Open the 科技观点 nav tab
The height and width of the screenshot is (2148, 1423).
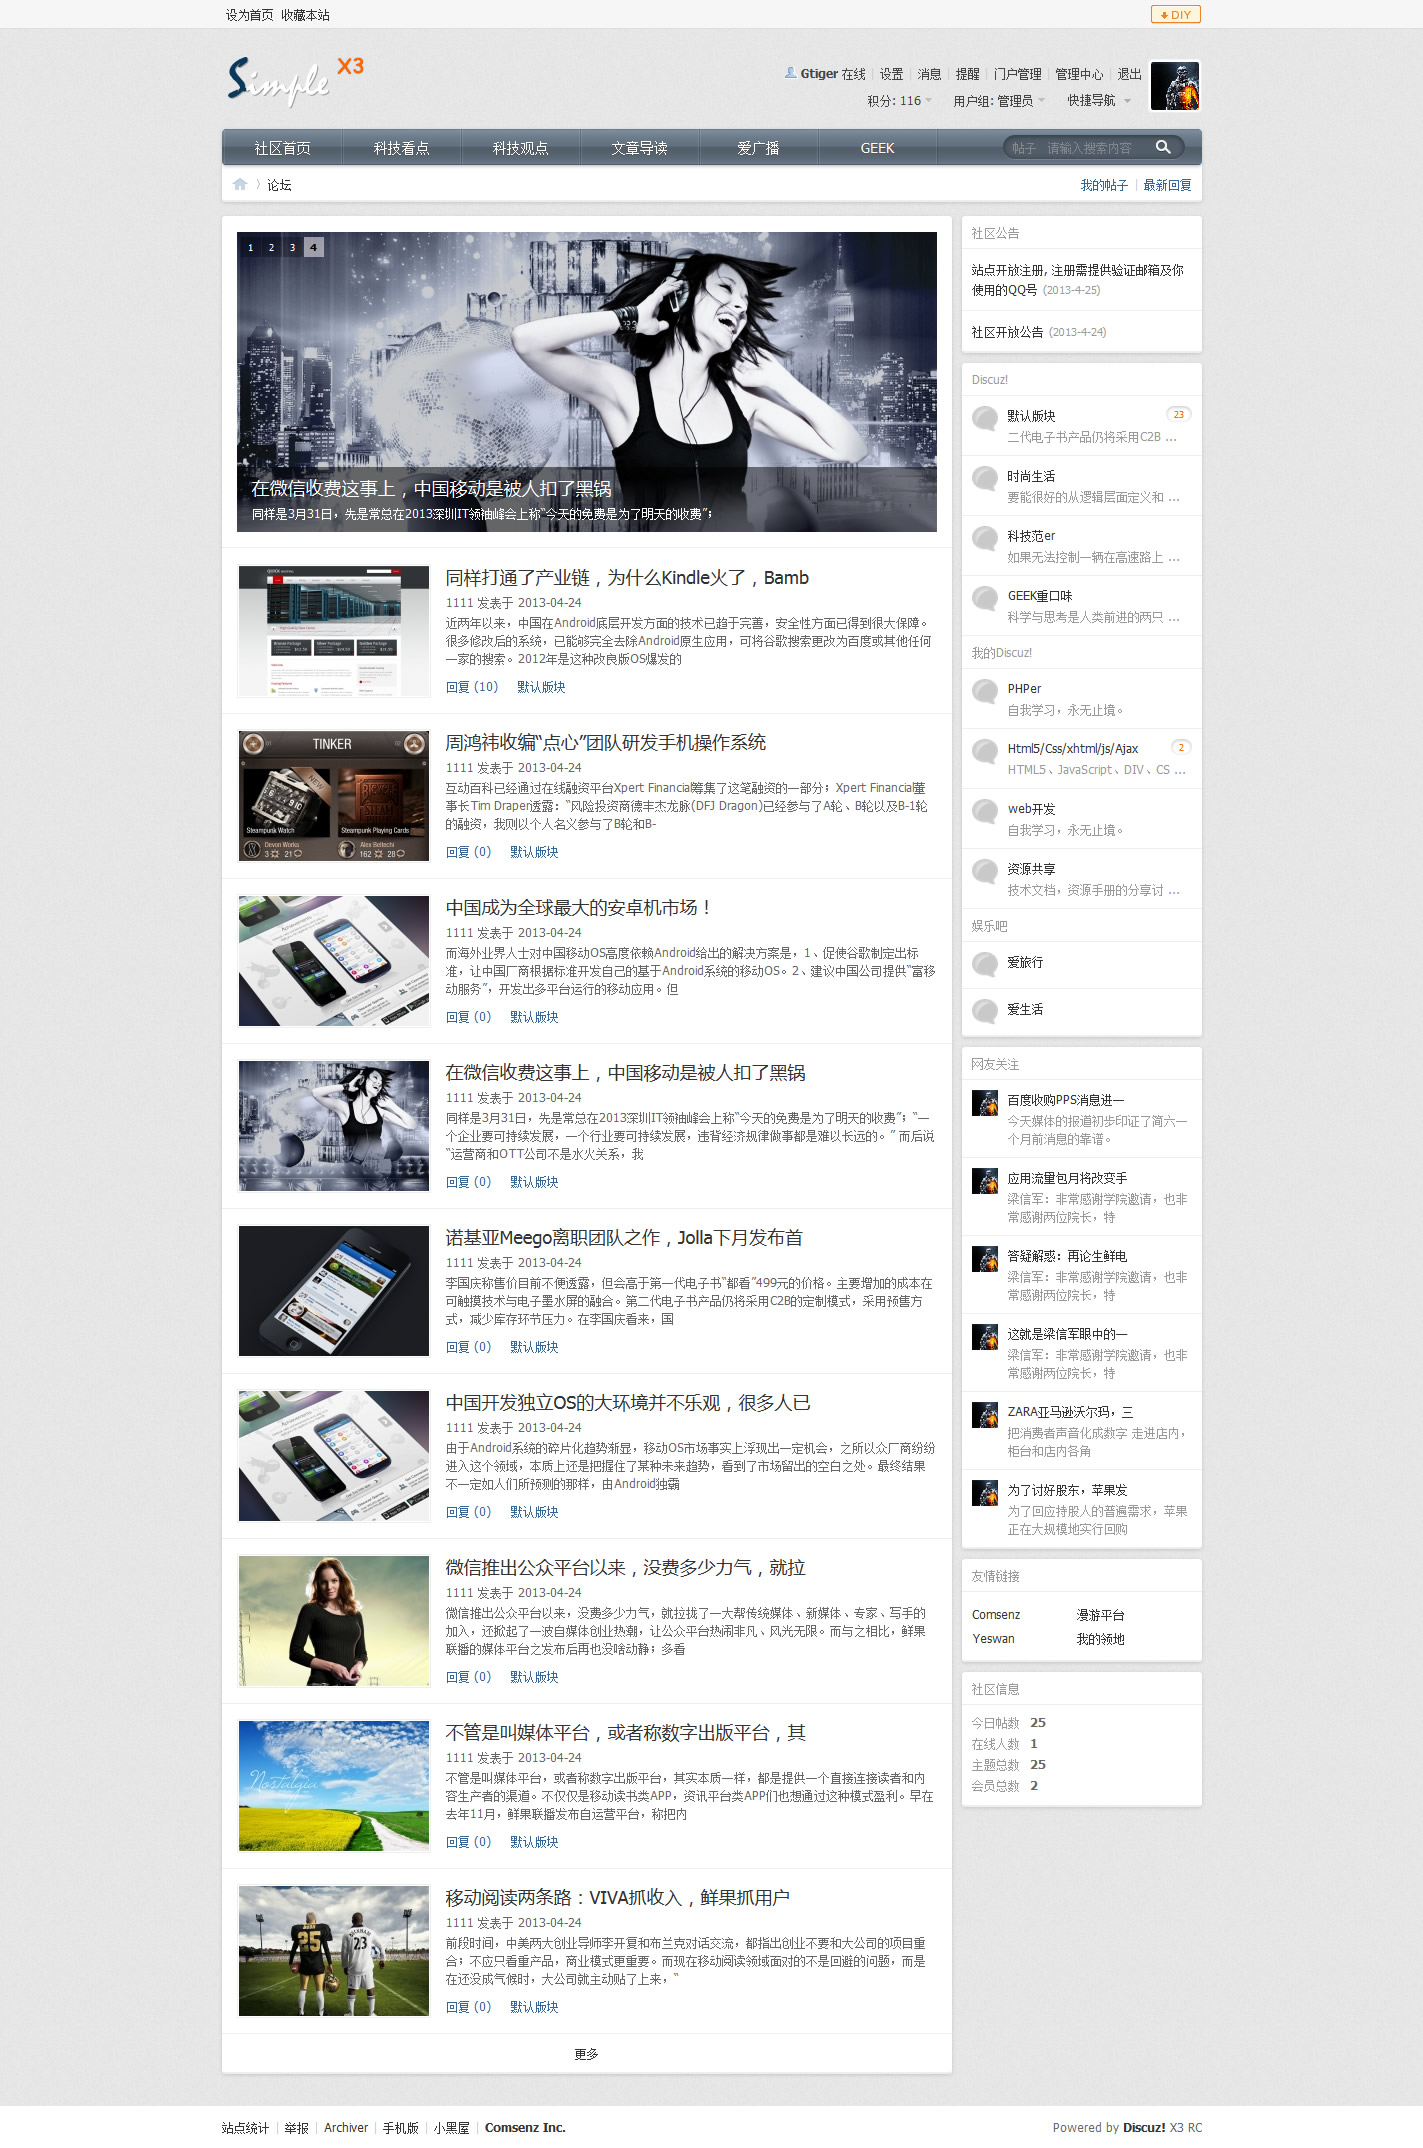pyautogui.click(x=520, y=148)
